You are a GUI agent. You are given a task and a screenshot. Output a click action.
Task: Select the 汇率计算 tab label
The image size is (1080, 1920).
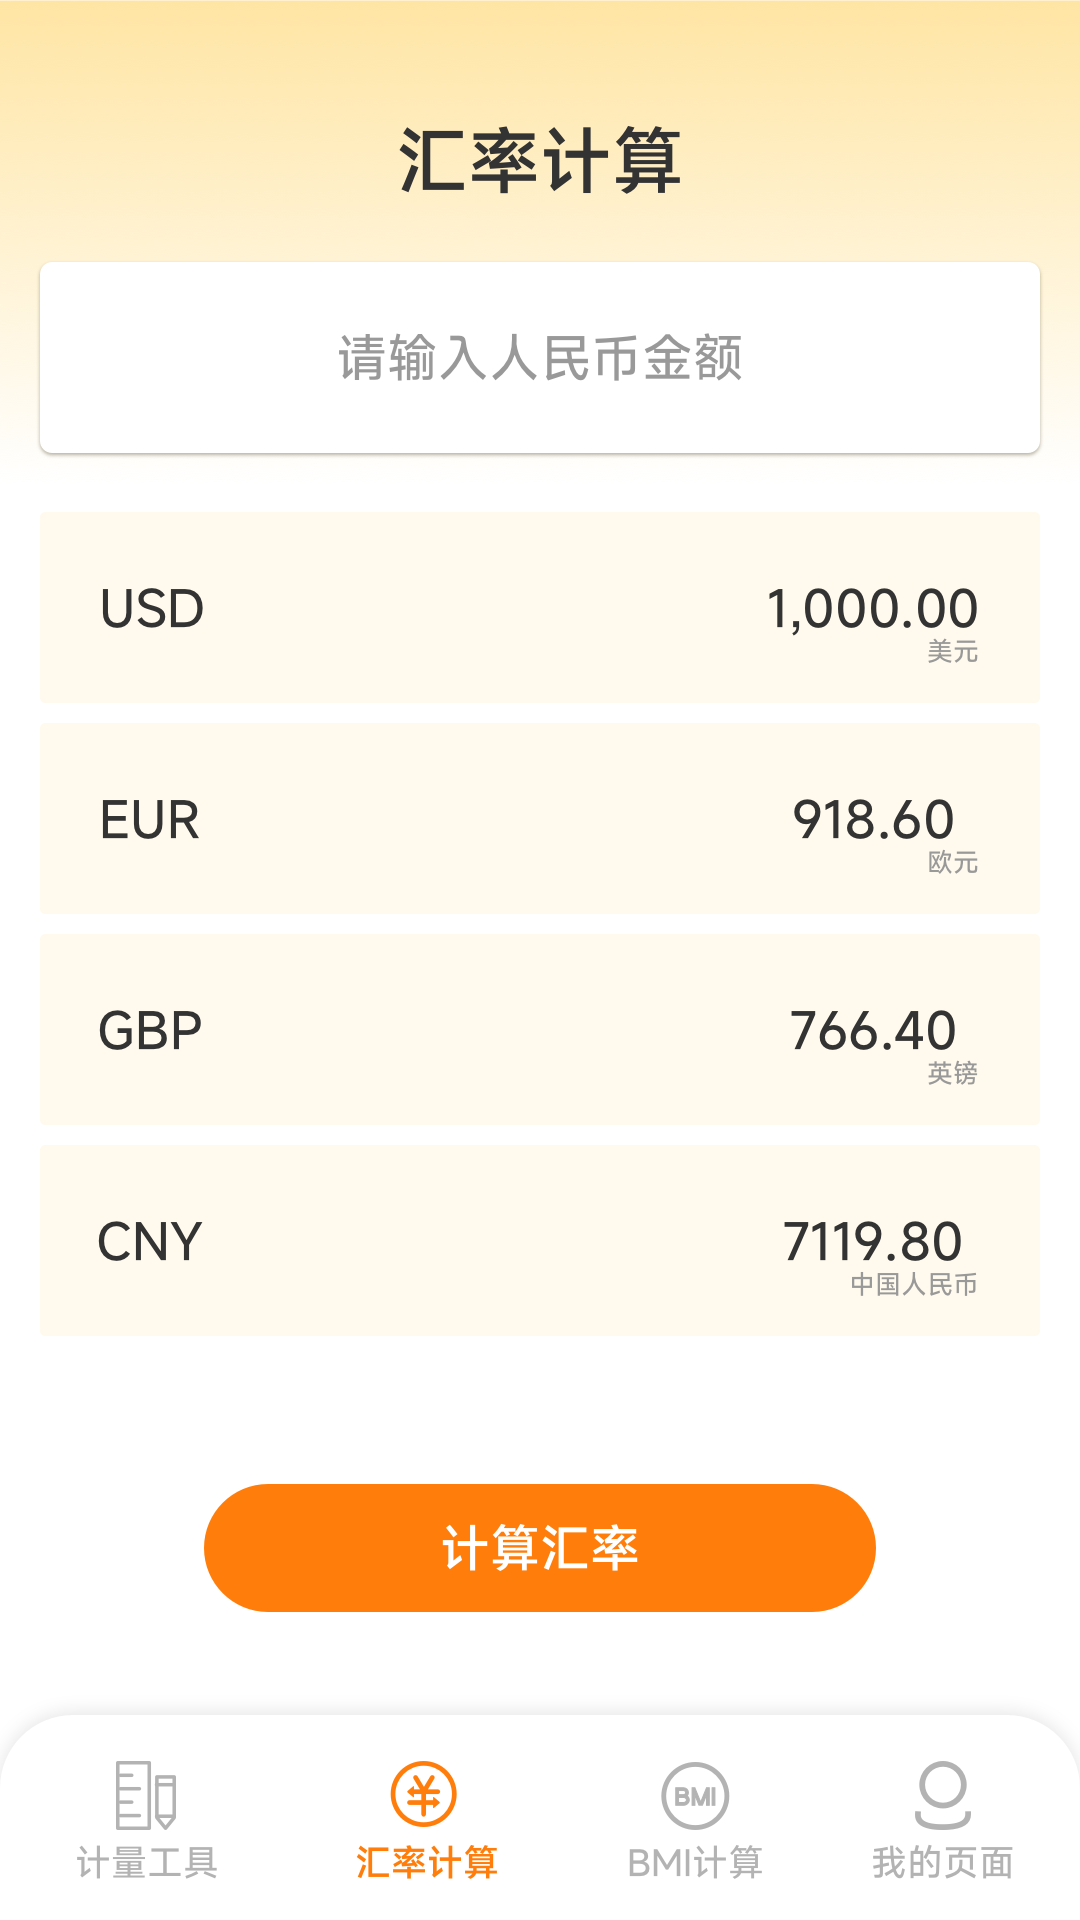427,1863
